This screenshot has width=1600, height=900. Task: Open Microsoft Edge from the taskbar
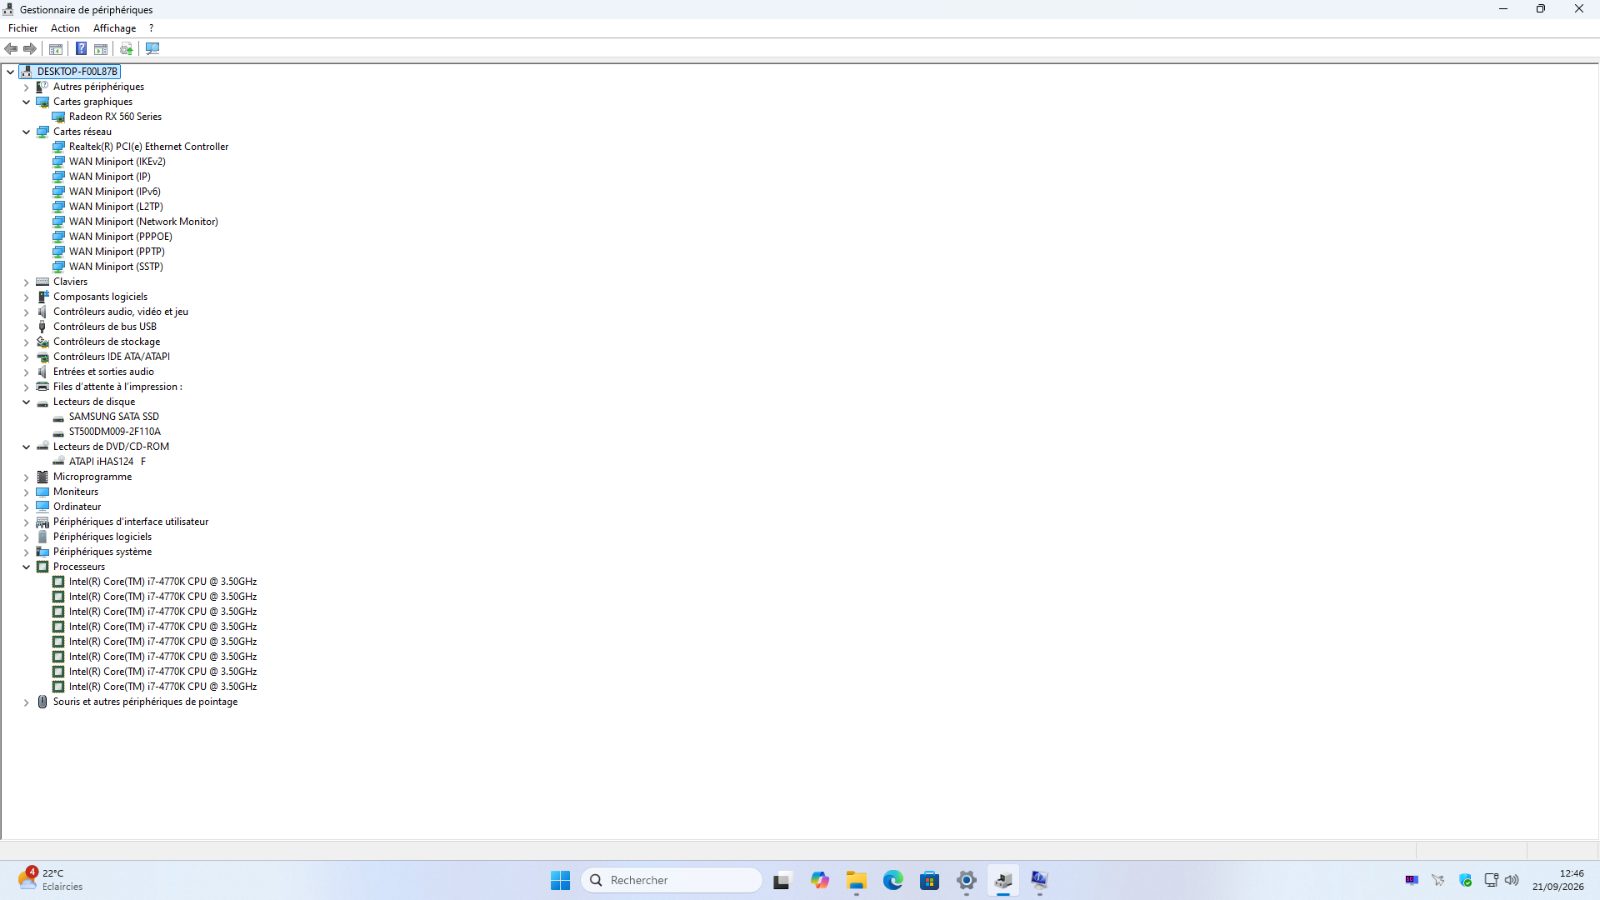tap(893, 880)
